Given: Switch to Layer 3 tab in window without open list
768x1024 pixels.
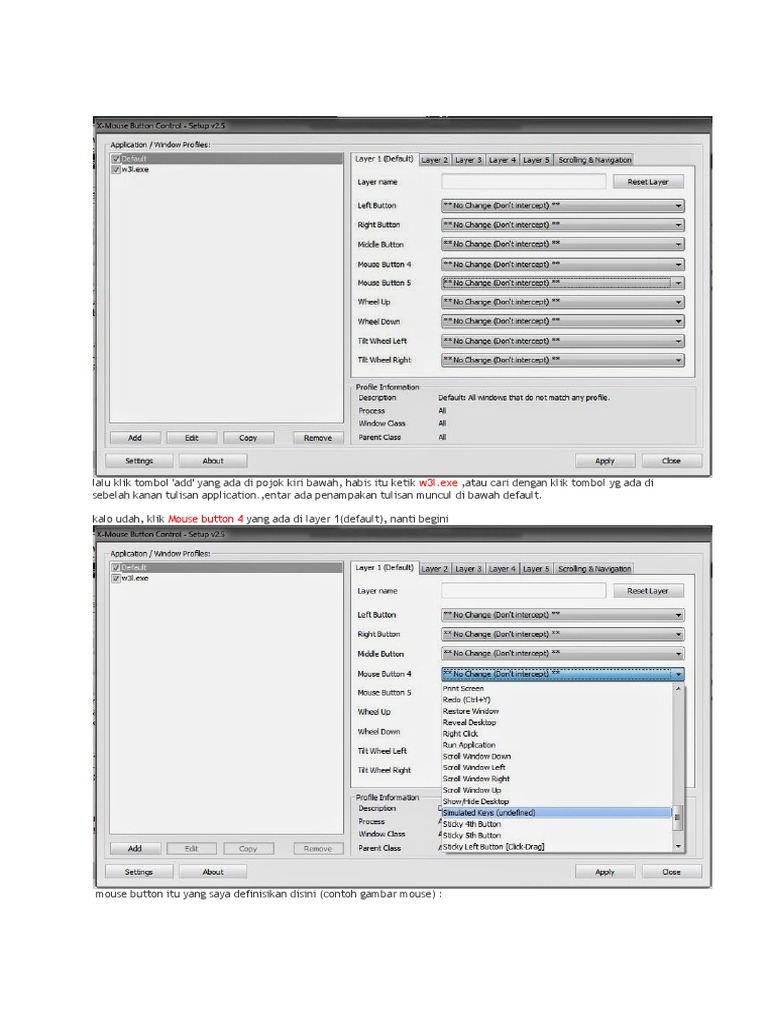Looking at the screenshot, I should [468, 160].
